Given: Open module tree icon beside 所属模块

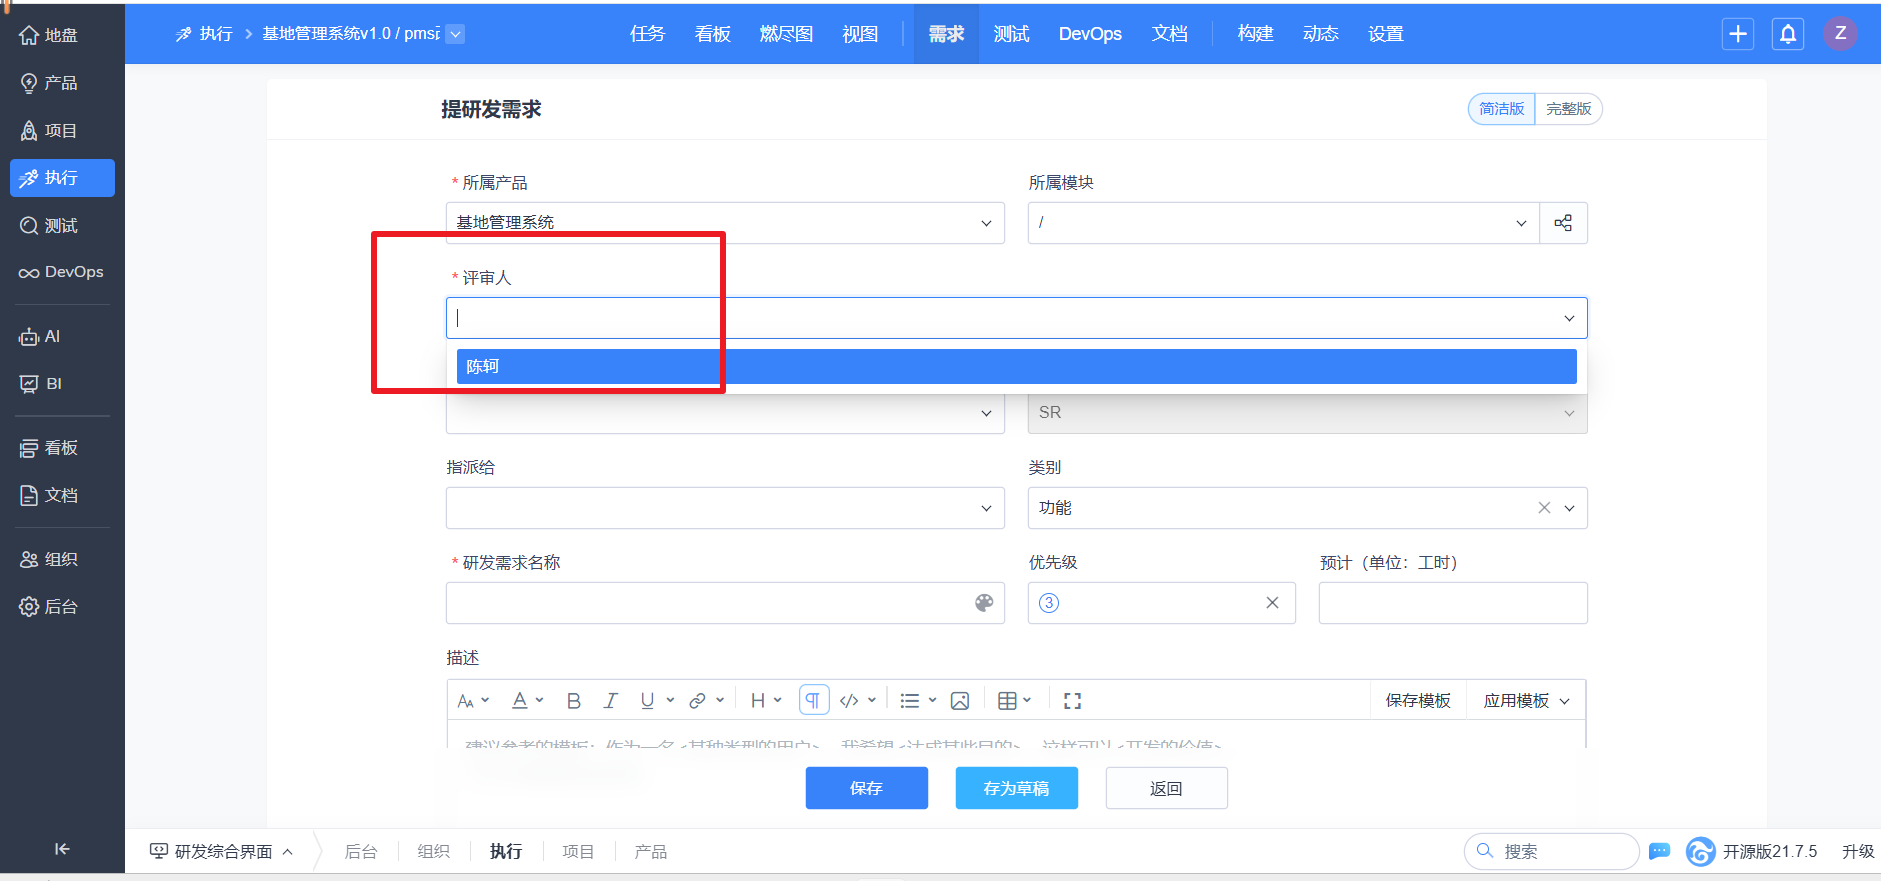Looking at the screenshot, I should pyautogui.click(x=1563, y=223).
